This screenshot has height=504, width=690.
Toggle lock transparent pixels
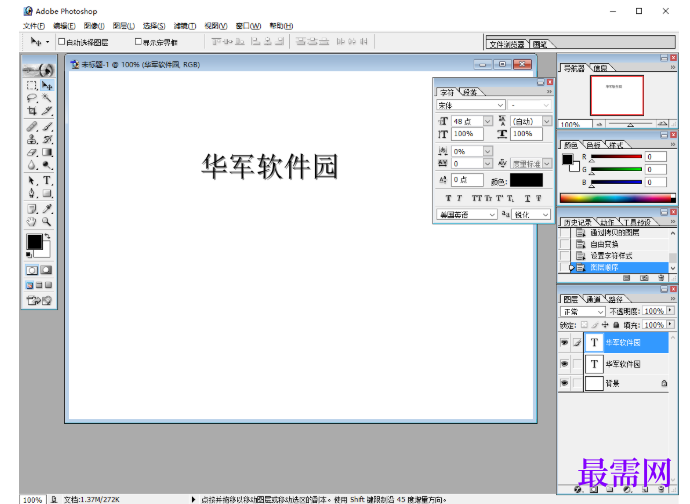coord(584,325)
